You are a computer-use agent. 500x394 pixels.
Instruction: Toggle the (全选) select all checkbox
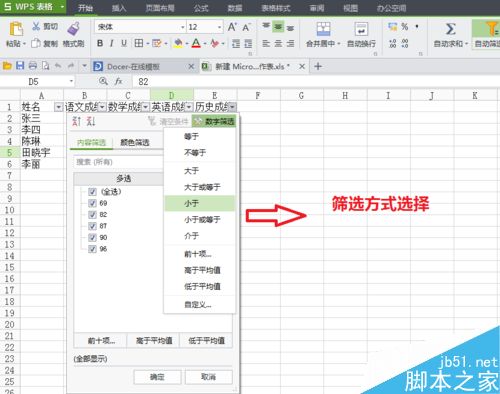pos(92,192)
